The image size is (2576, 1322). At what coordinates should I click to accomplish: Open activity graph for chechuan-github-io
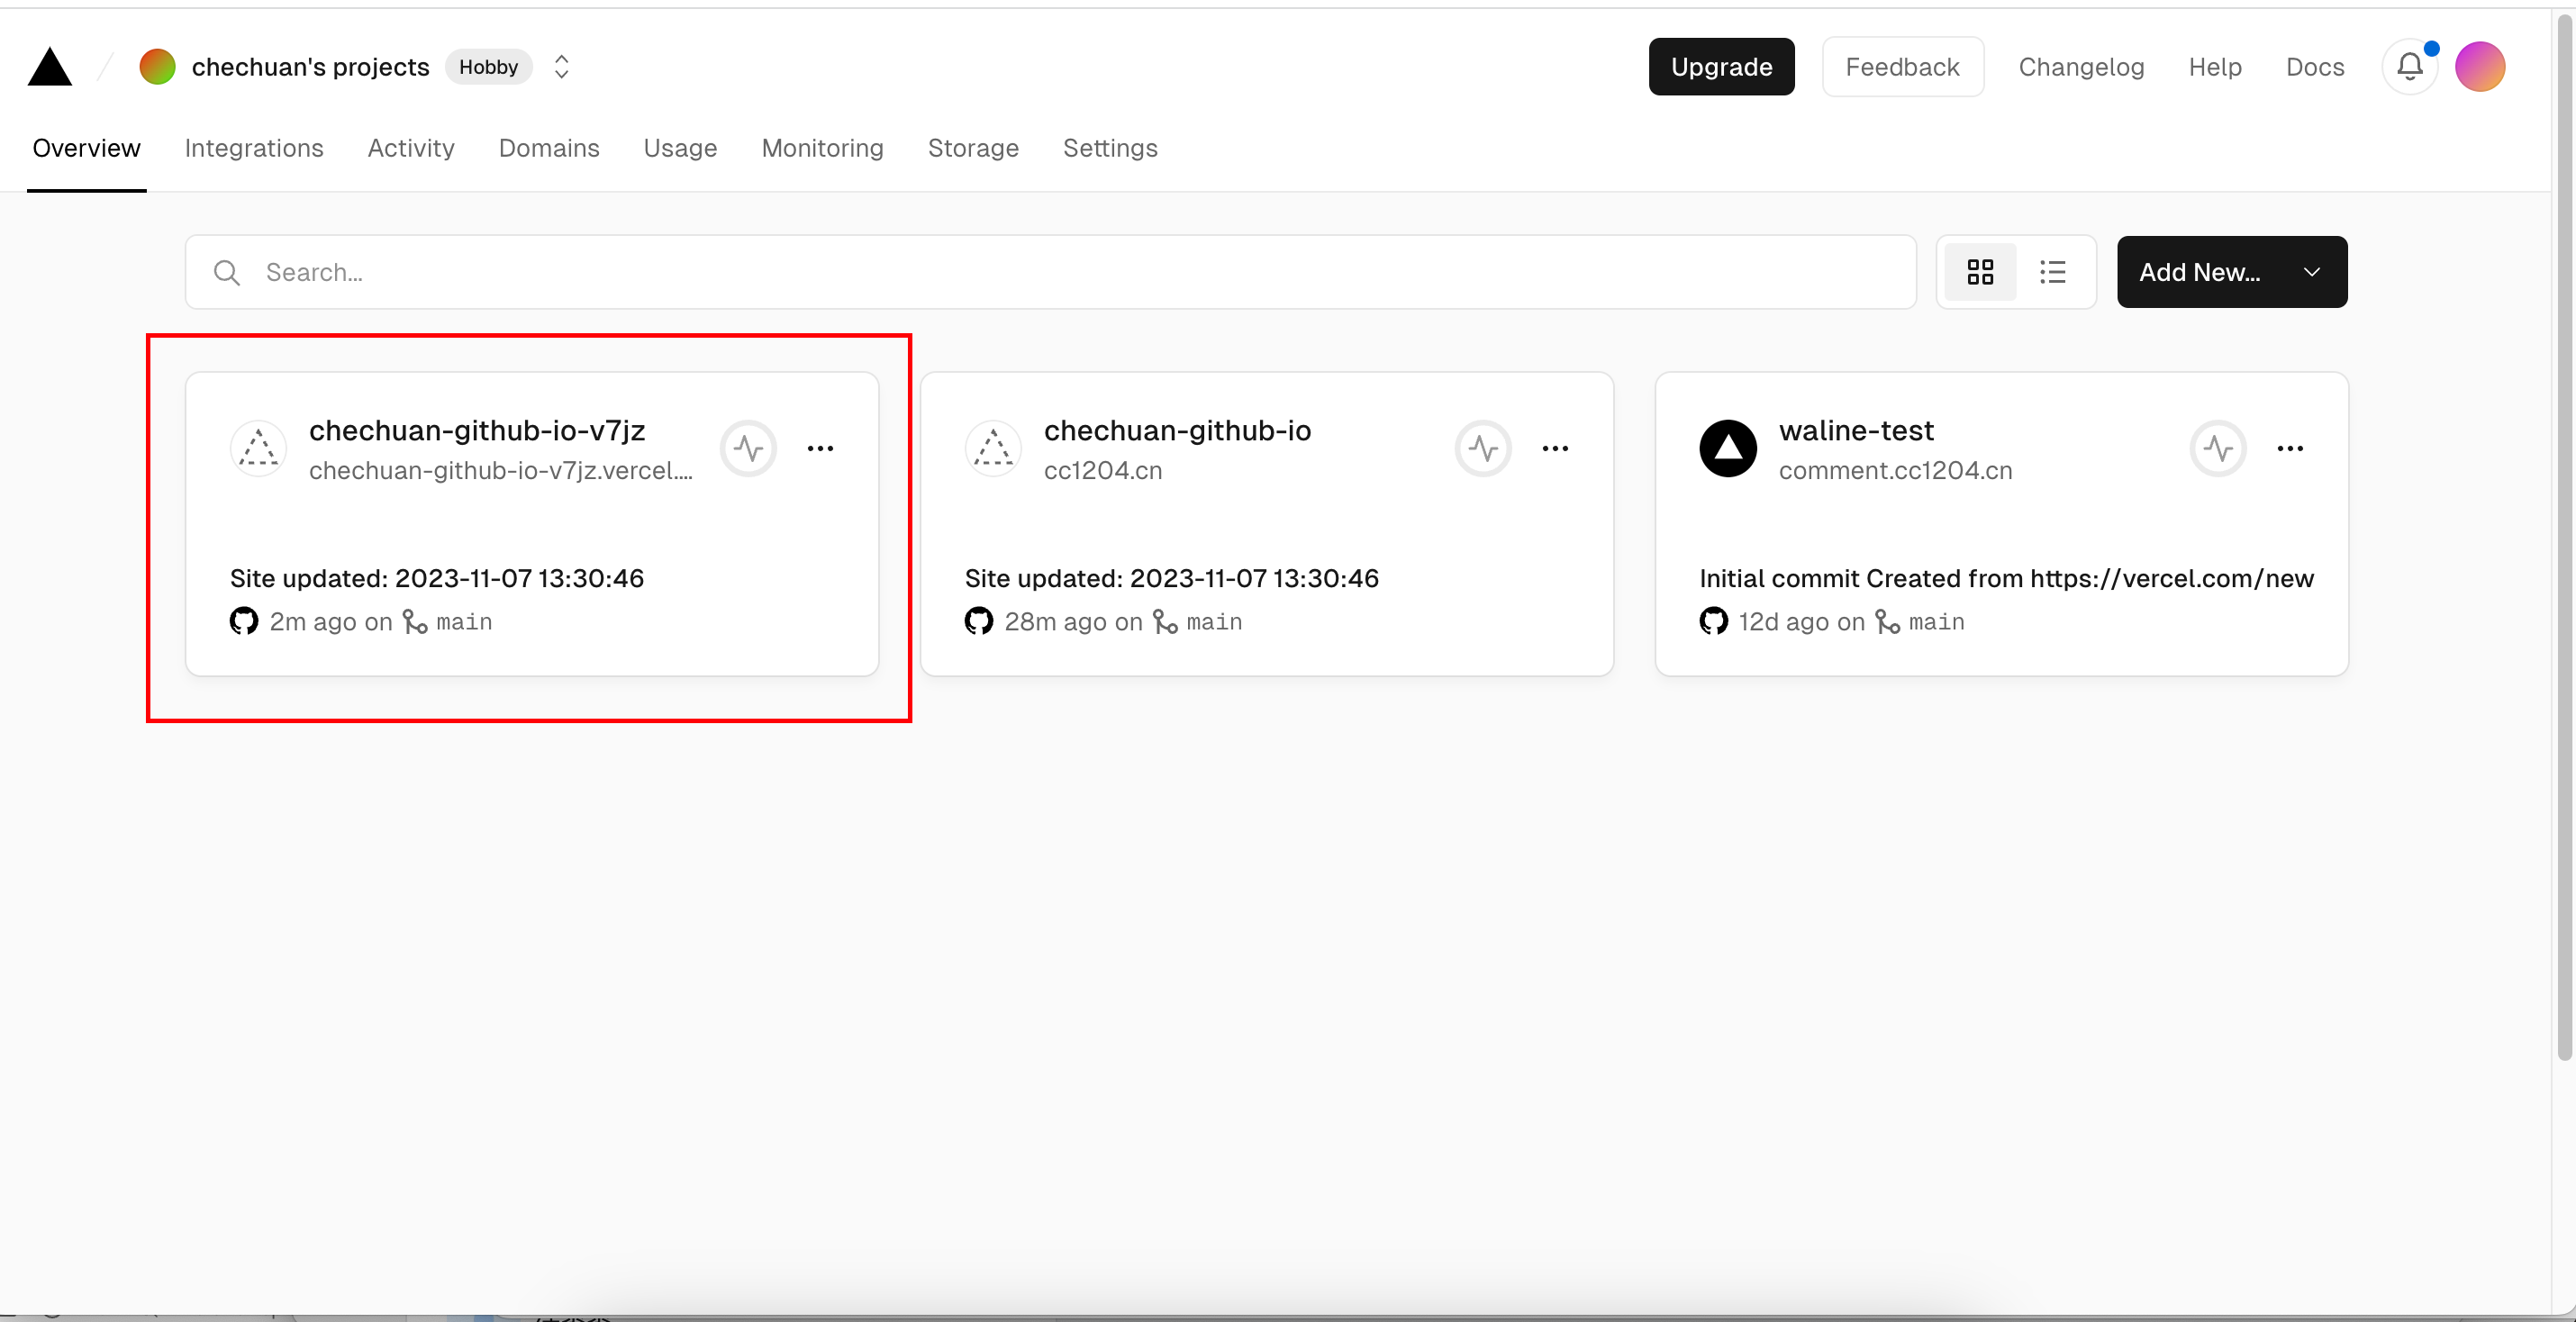point(1483,448)
